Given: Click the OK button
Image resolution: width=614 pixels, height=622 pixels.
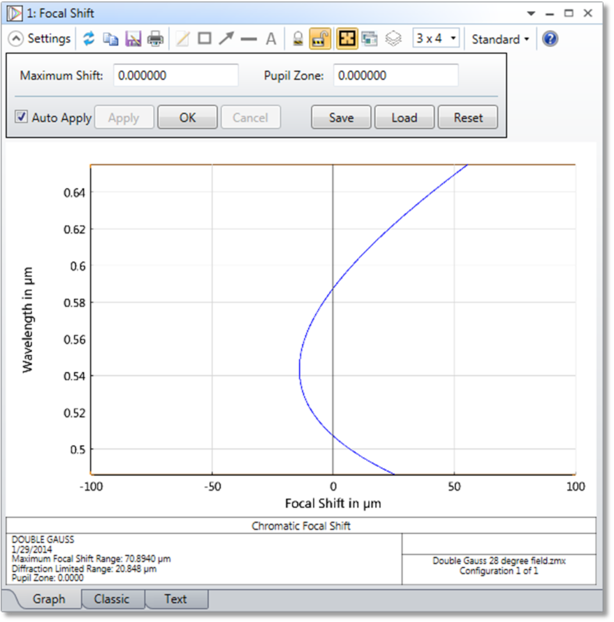Looking at the screenshot, I should coord(187,117).
